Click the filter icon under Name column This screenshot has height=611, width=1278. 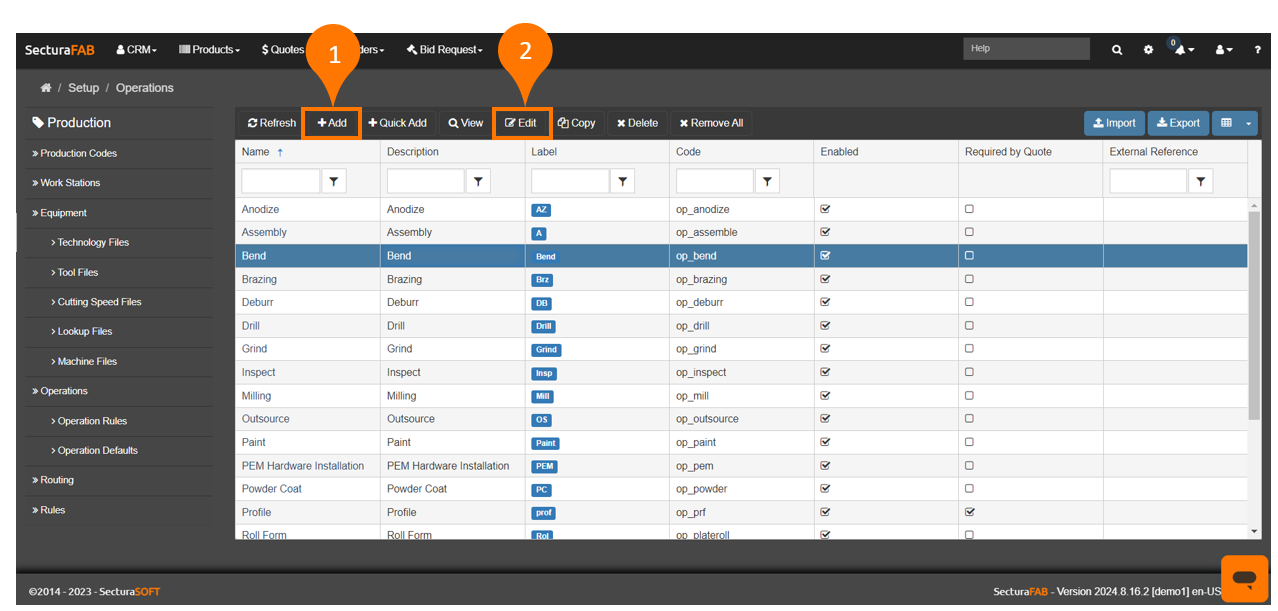pos(334,181)
